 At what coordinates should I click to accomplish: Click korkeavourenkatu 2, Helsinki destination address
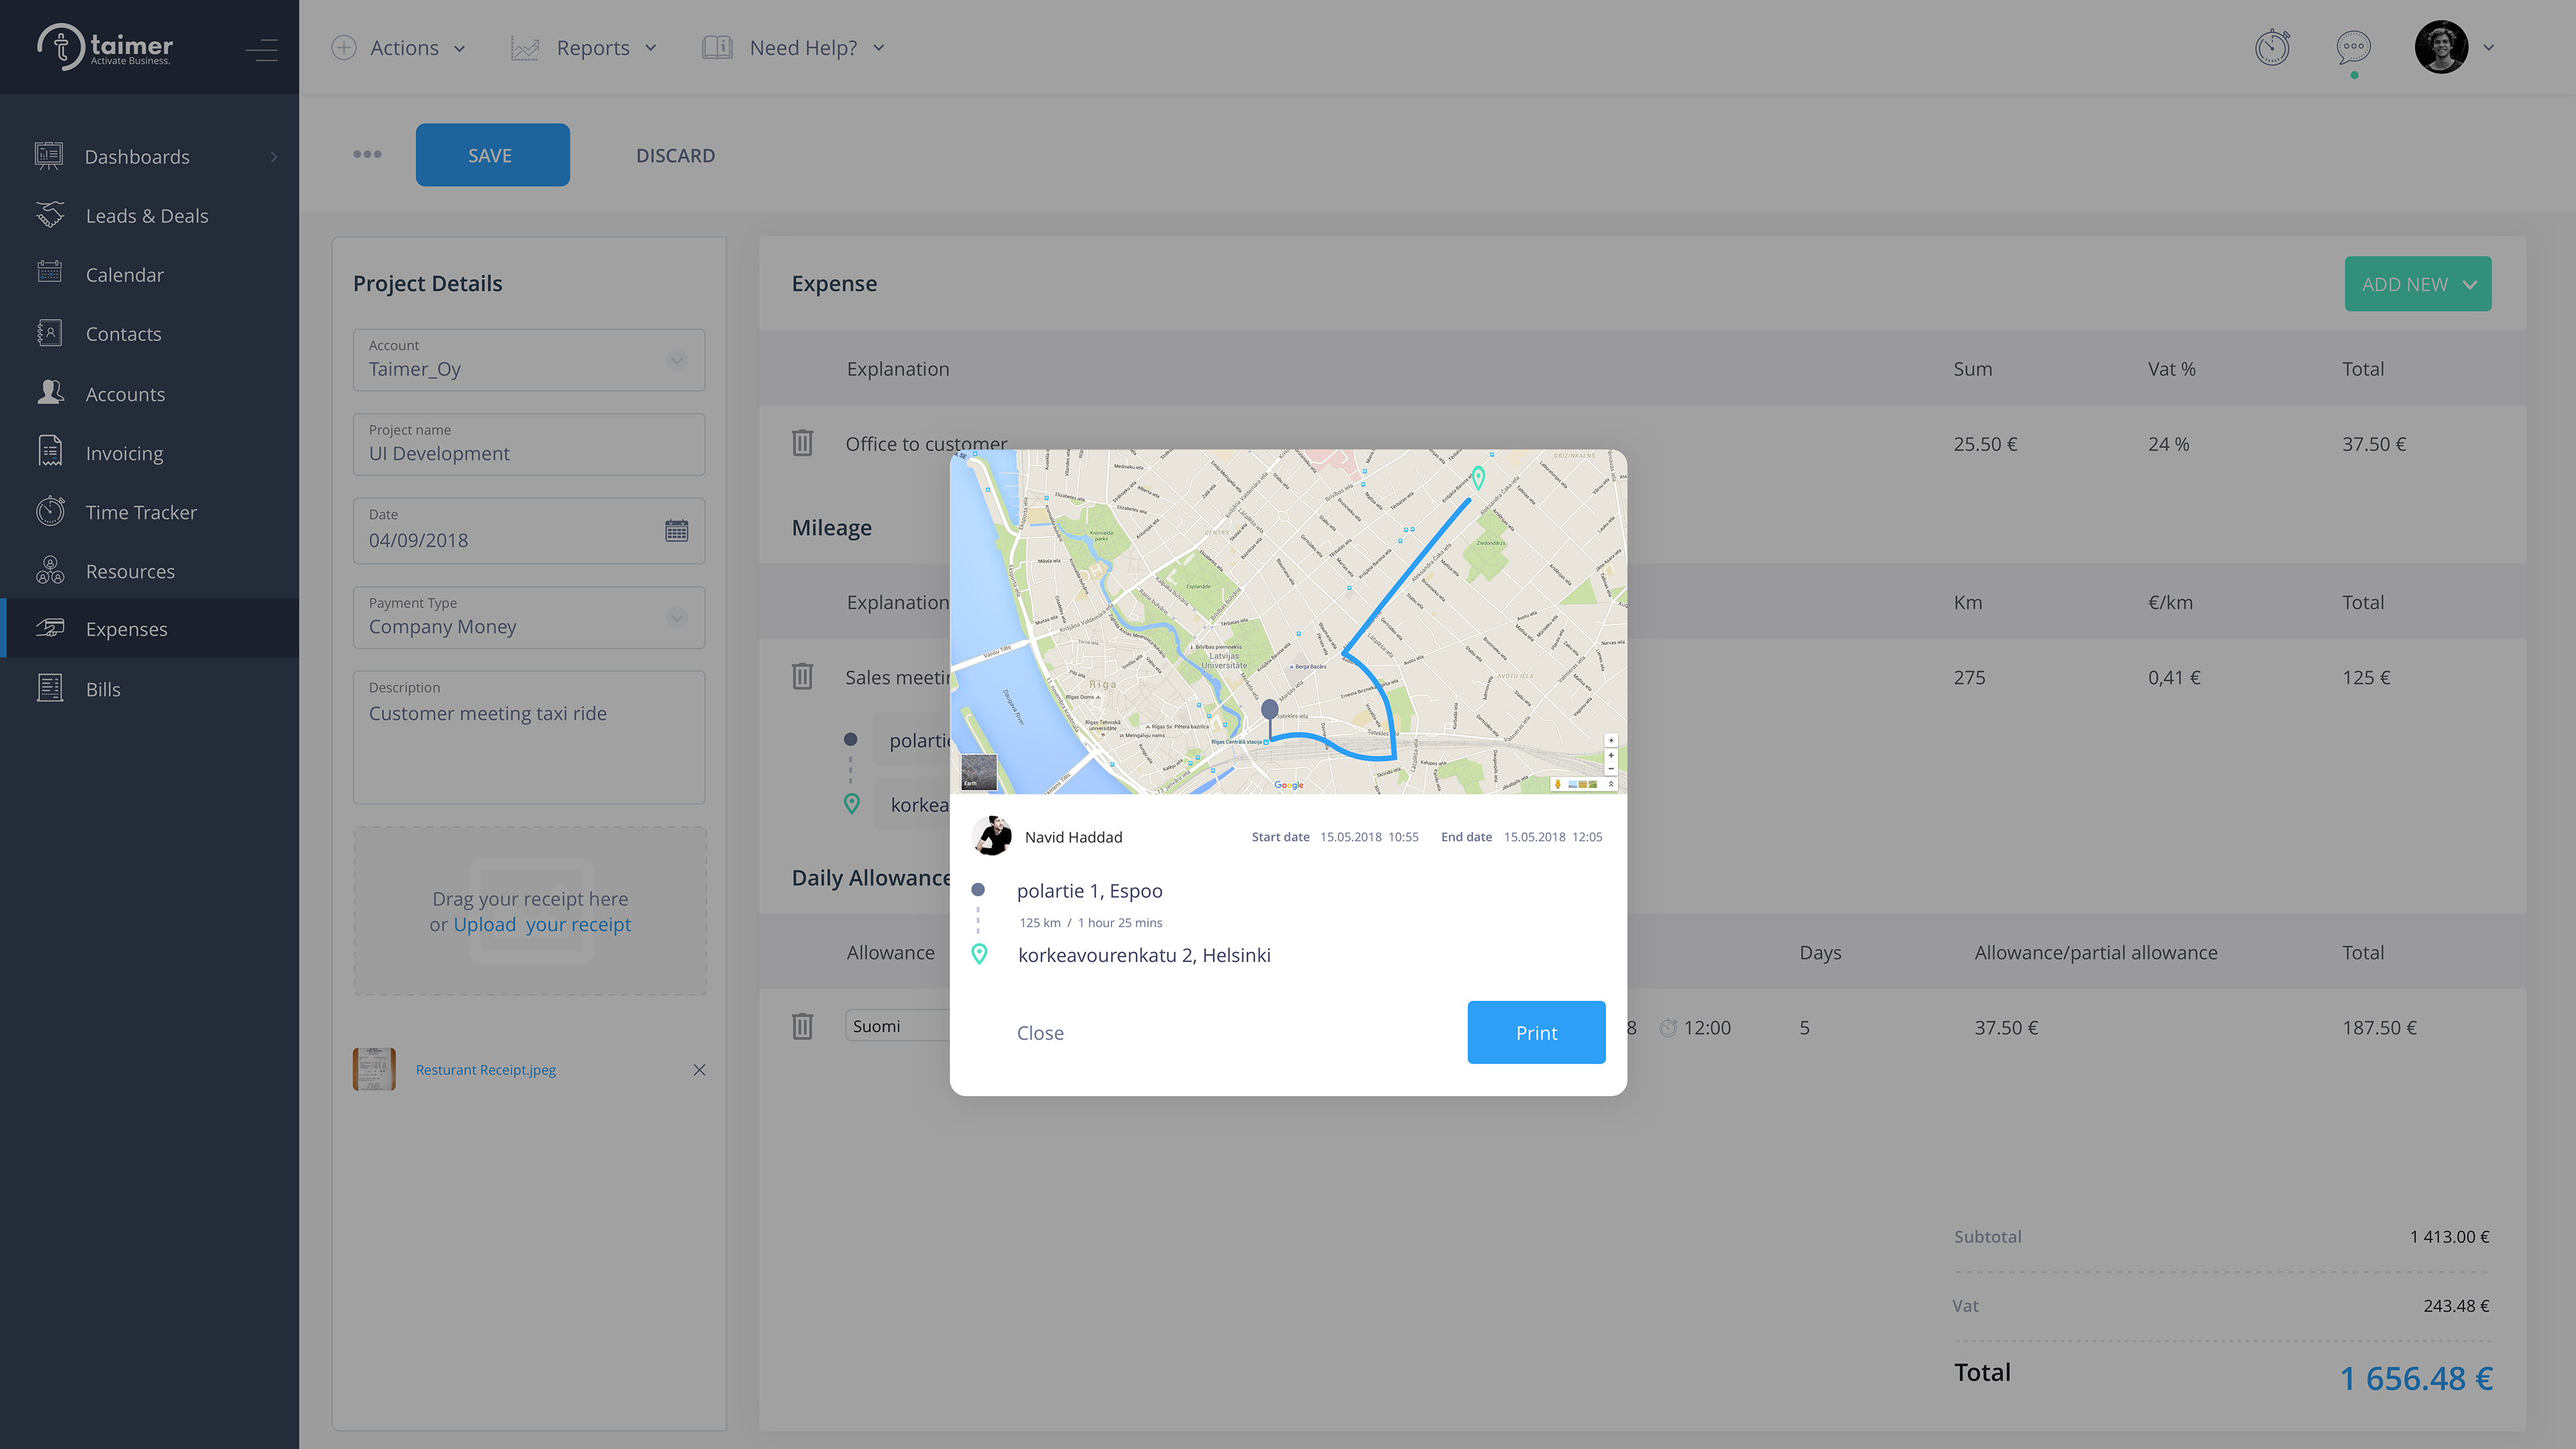[x=1144, y=954]
